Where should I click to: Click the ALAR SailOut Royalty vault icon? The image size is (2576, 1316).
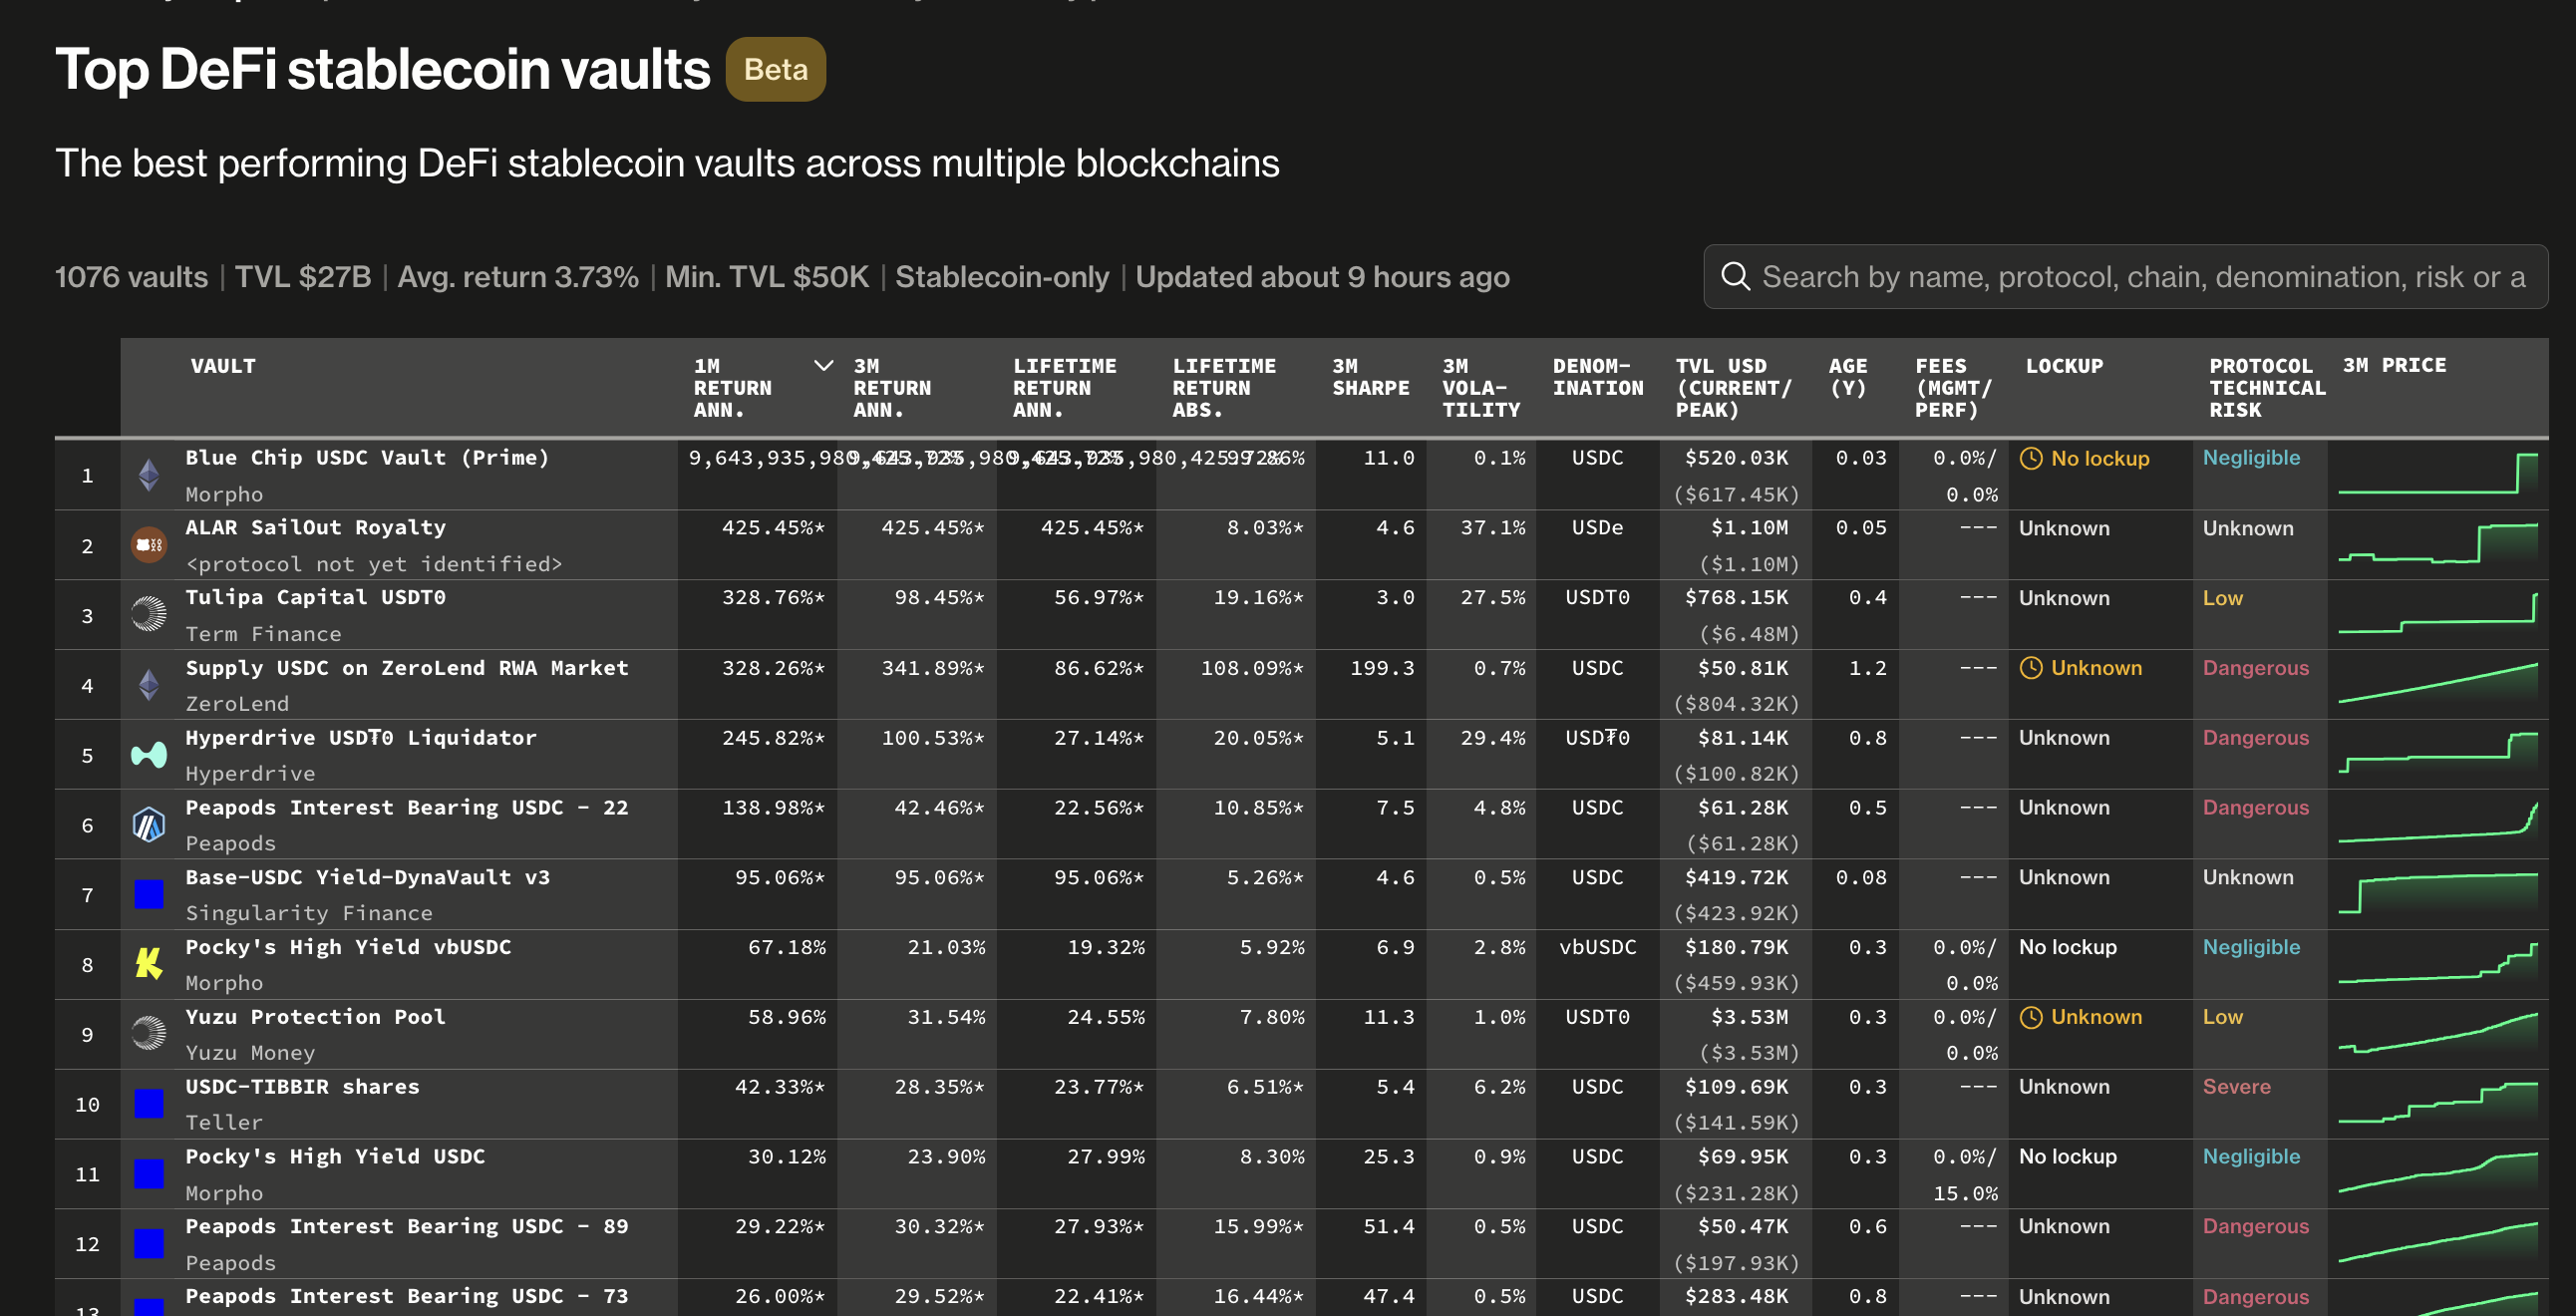tap(149, 545)
